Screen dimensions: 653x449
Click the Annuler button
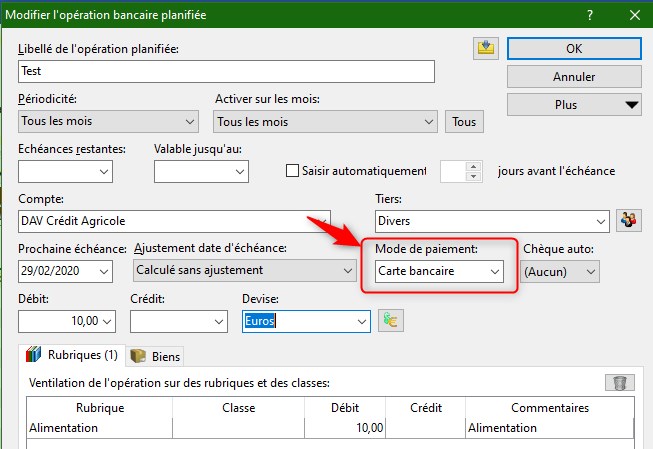coord(573,77)
